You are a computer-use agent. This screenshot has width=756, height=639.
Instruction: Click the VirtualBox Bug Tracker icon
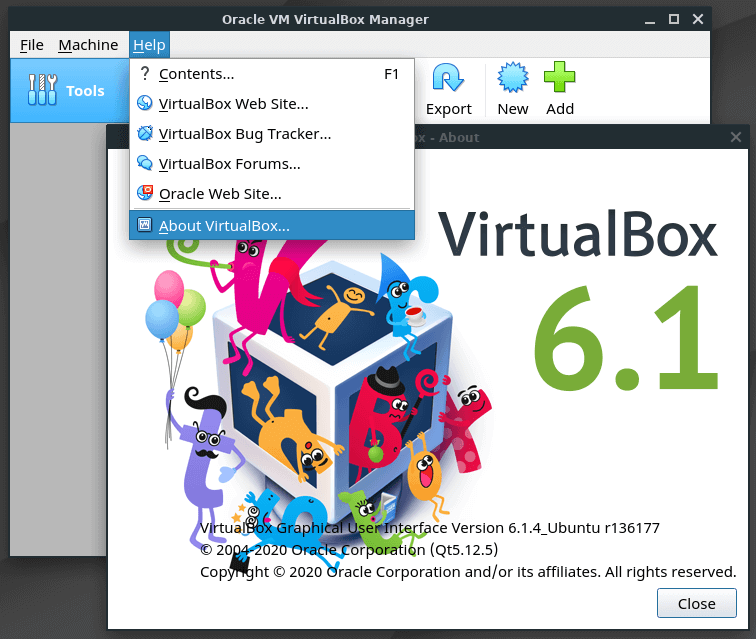click(144, 133)
